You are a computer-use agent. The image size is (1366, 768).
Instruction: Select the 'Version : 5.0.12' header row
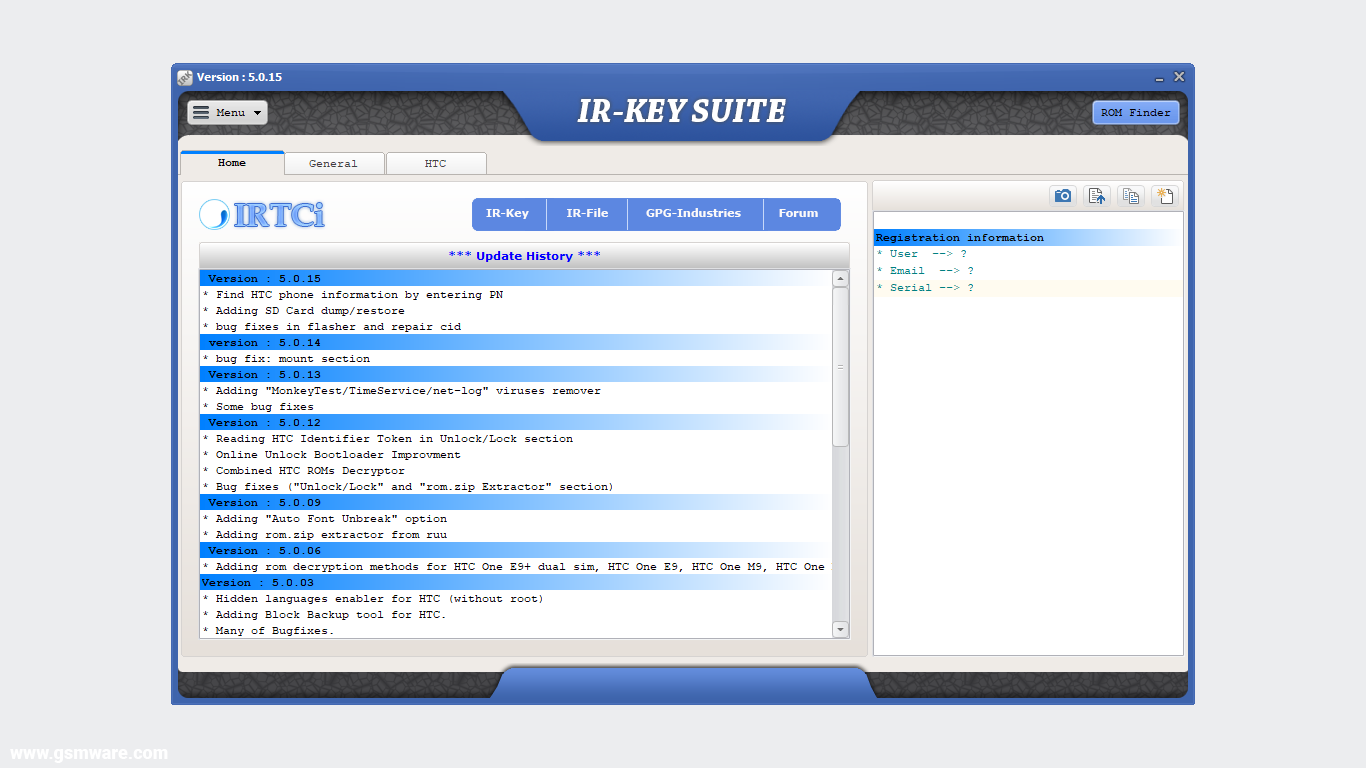pos(516,422)
